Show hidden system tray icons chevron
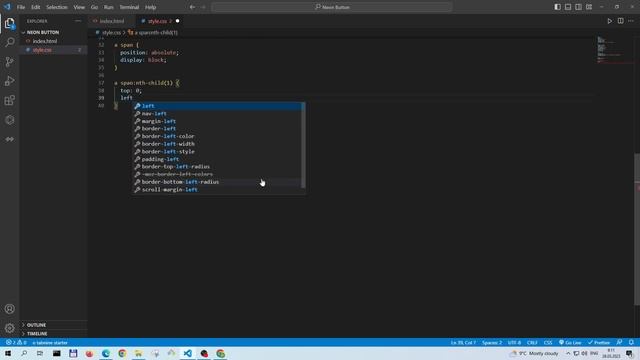Image resolution: width=640 pixels, height=360 pixels. pyautogui.click(x=568, y=353)
